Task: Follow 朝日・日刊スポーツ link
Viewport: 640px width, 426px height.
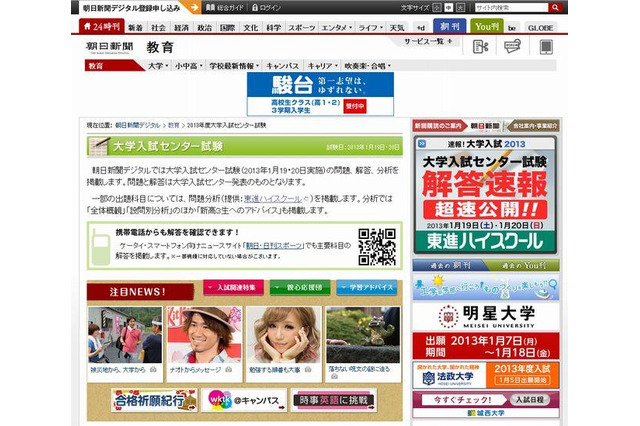Action: 274,246
